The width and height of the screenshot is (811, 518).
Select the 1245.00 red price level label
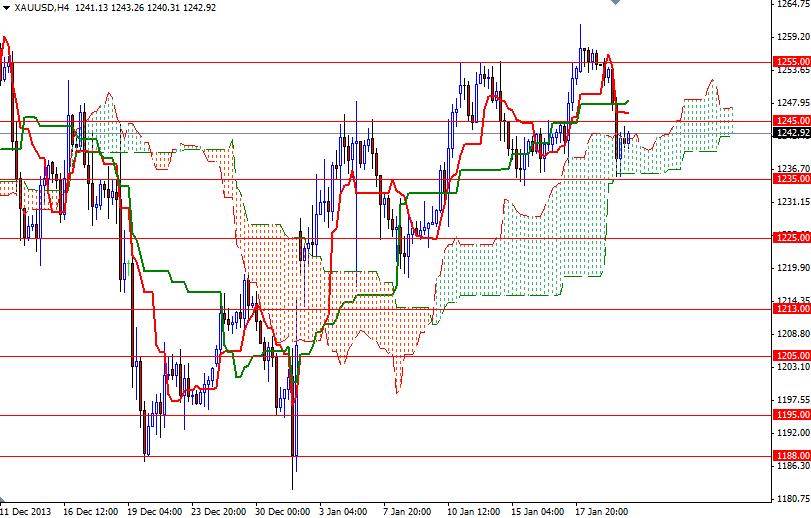[792, 120]
